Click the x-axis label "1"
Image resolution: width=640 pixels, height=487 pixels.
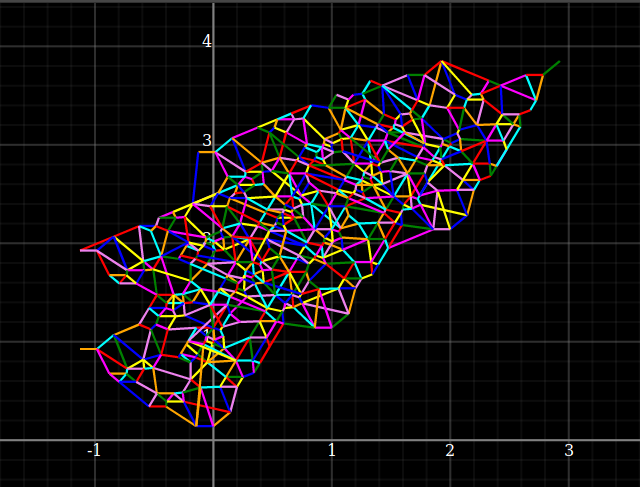click(x=332, y=451)
